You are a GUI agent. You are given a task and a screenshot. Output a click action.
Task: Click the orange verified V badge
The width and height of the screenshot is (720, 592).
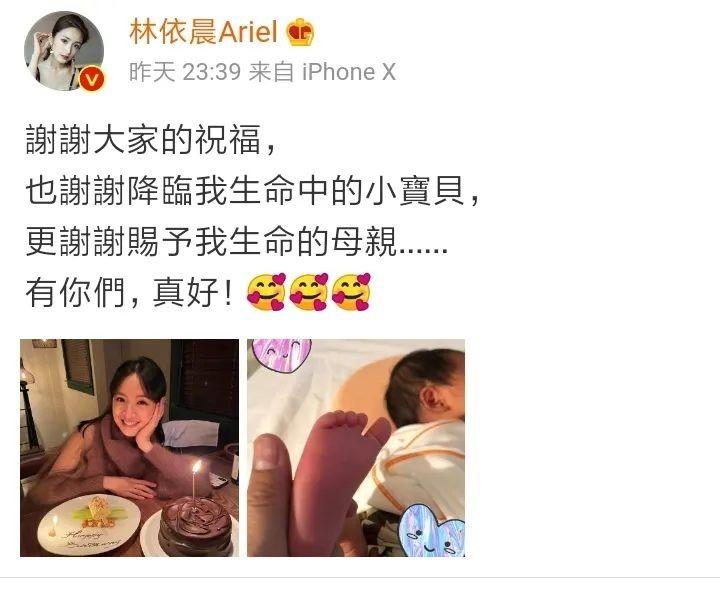[92, 80]
